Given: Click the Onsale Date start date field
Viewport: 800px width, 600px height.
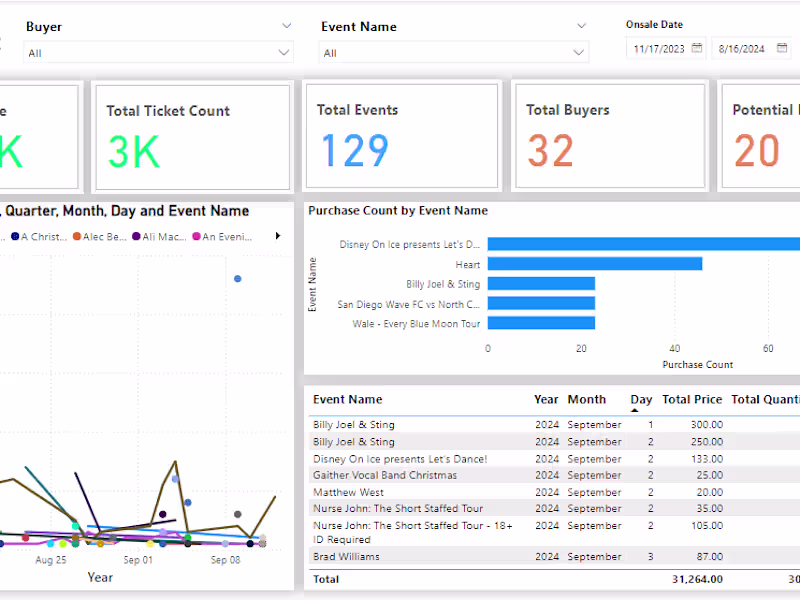Looking at the screenshot, I should click(x=658, y=48).
